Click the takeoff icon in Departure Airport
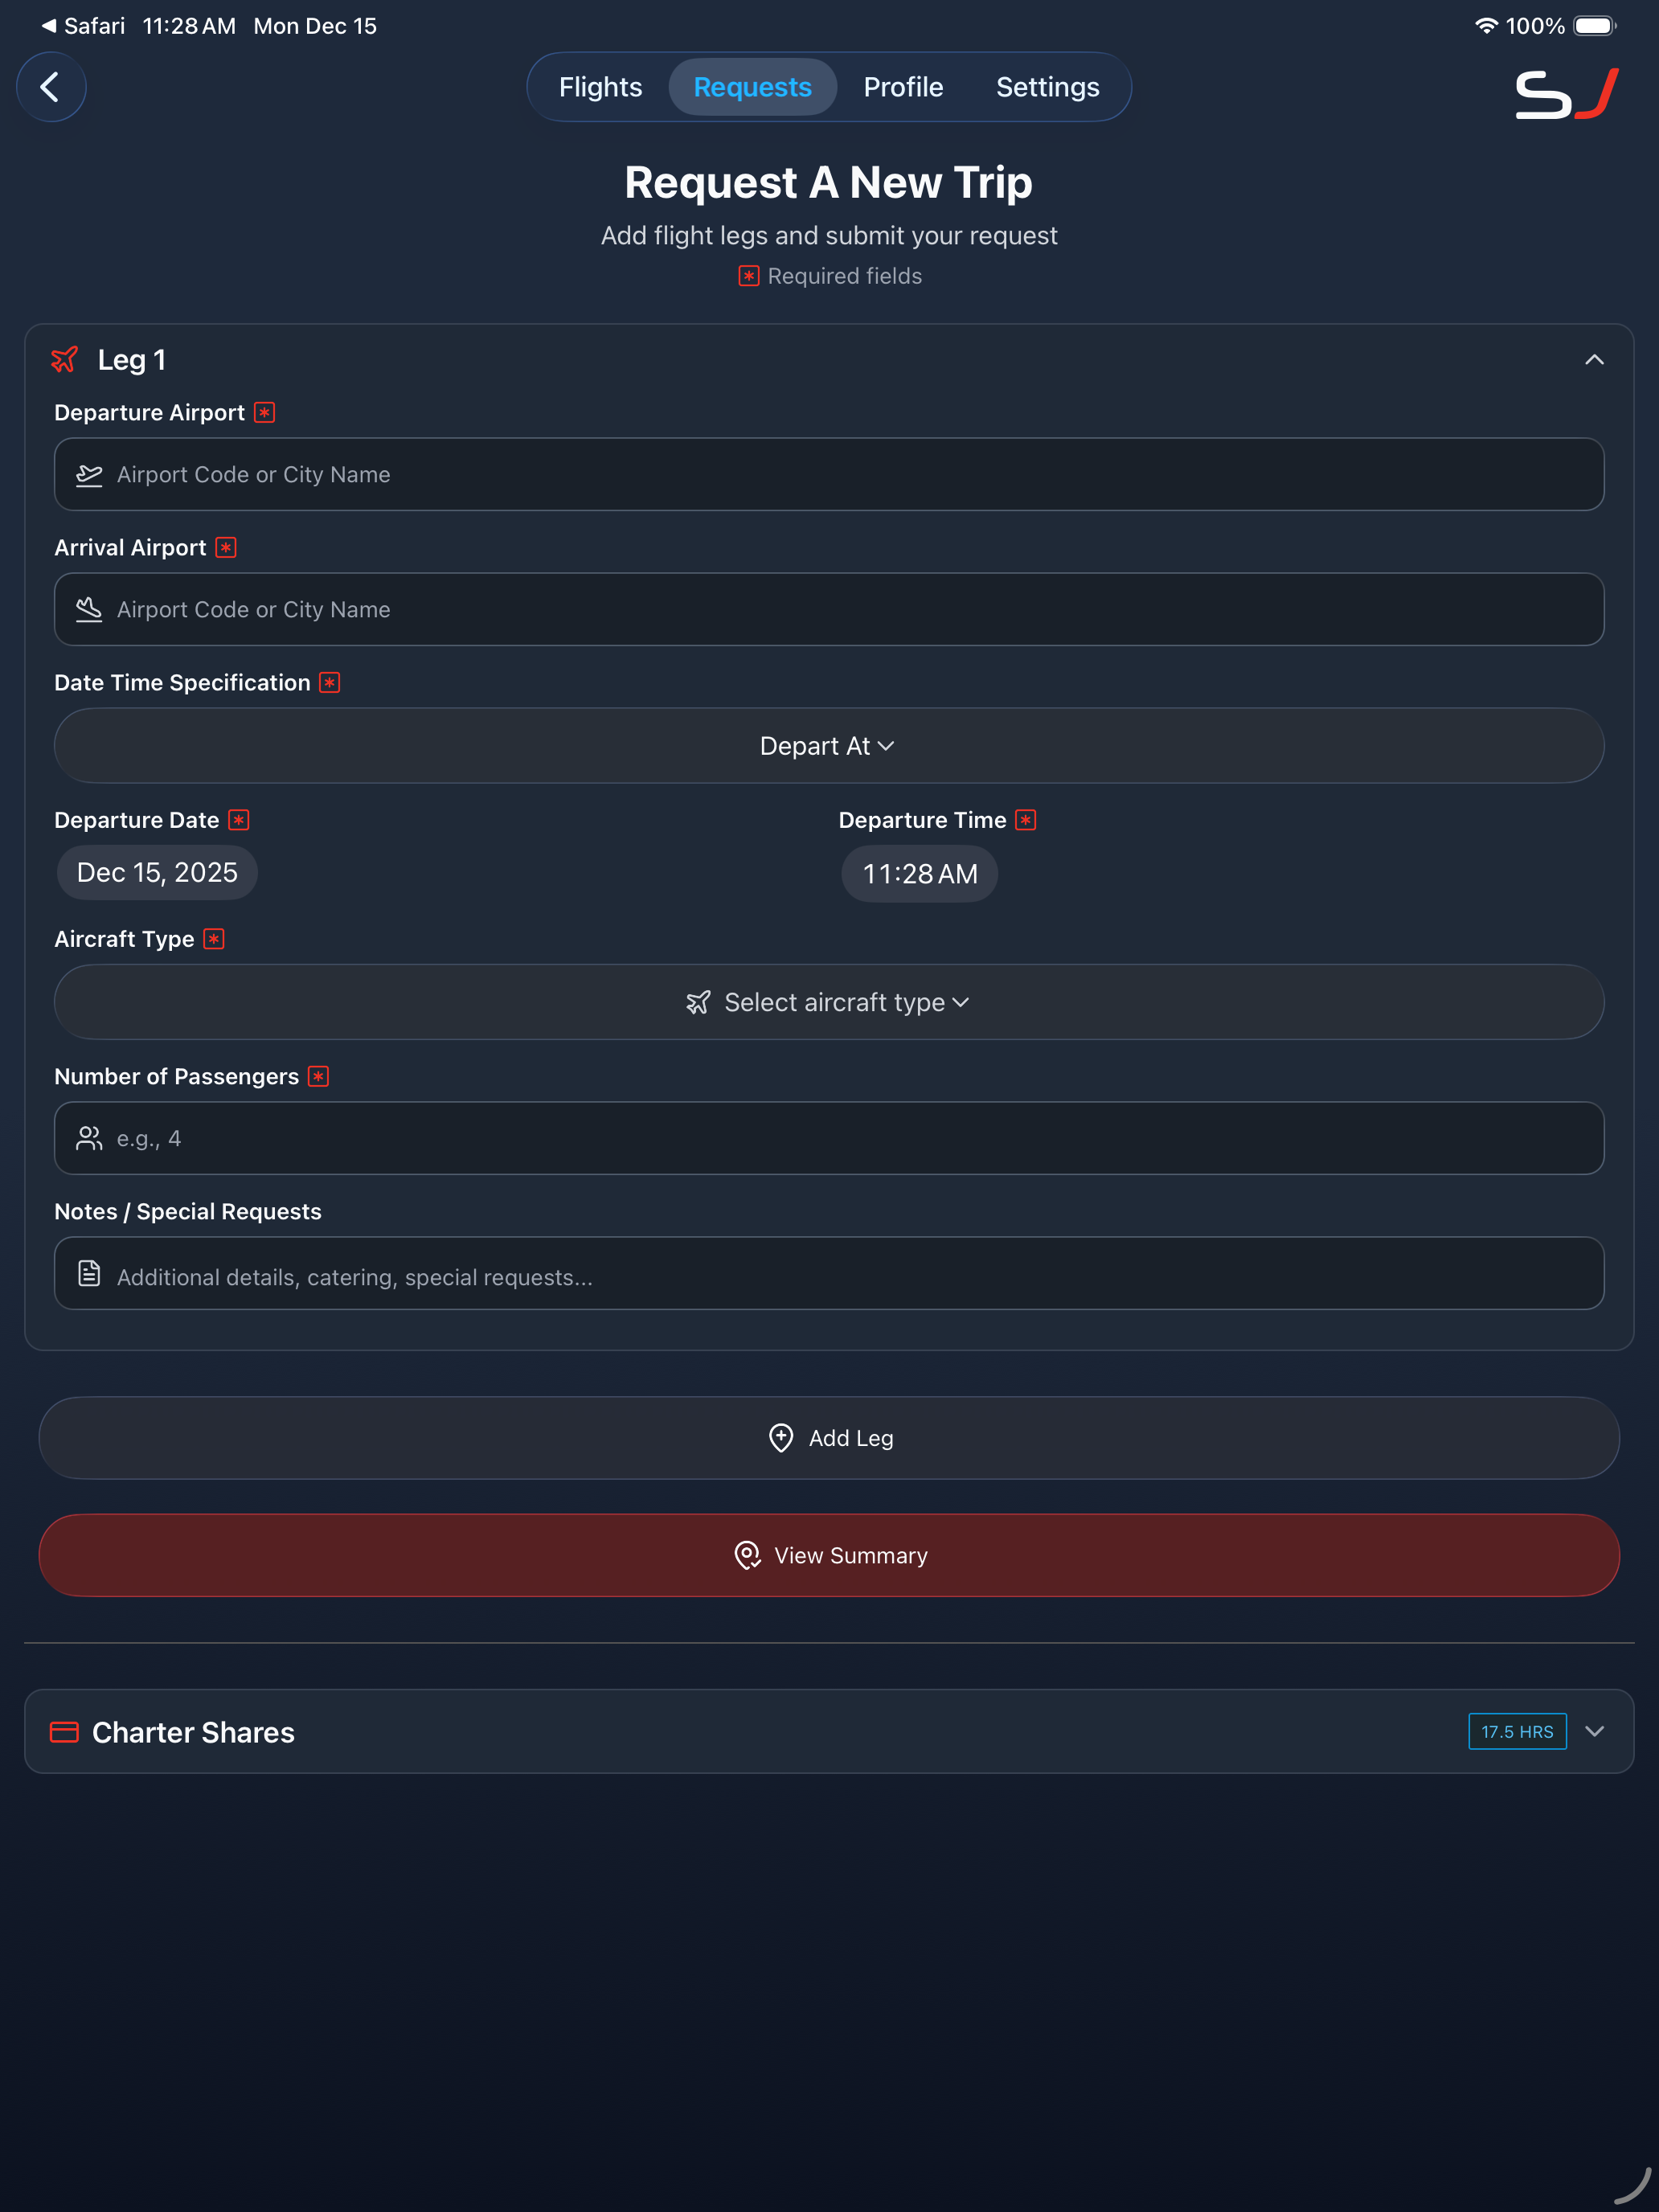Viewport: 1659px width, 2212px height. (89, 475)
